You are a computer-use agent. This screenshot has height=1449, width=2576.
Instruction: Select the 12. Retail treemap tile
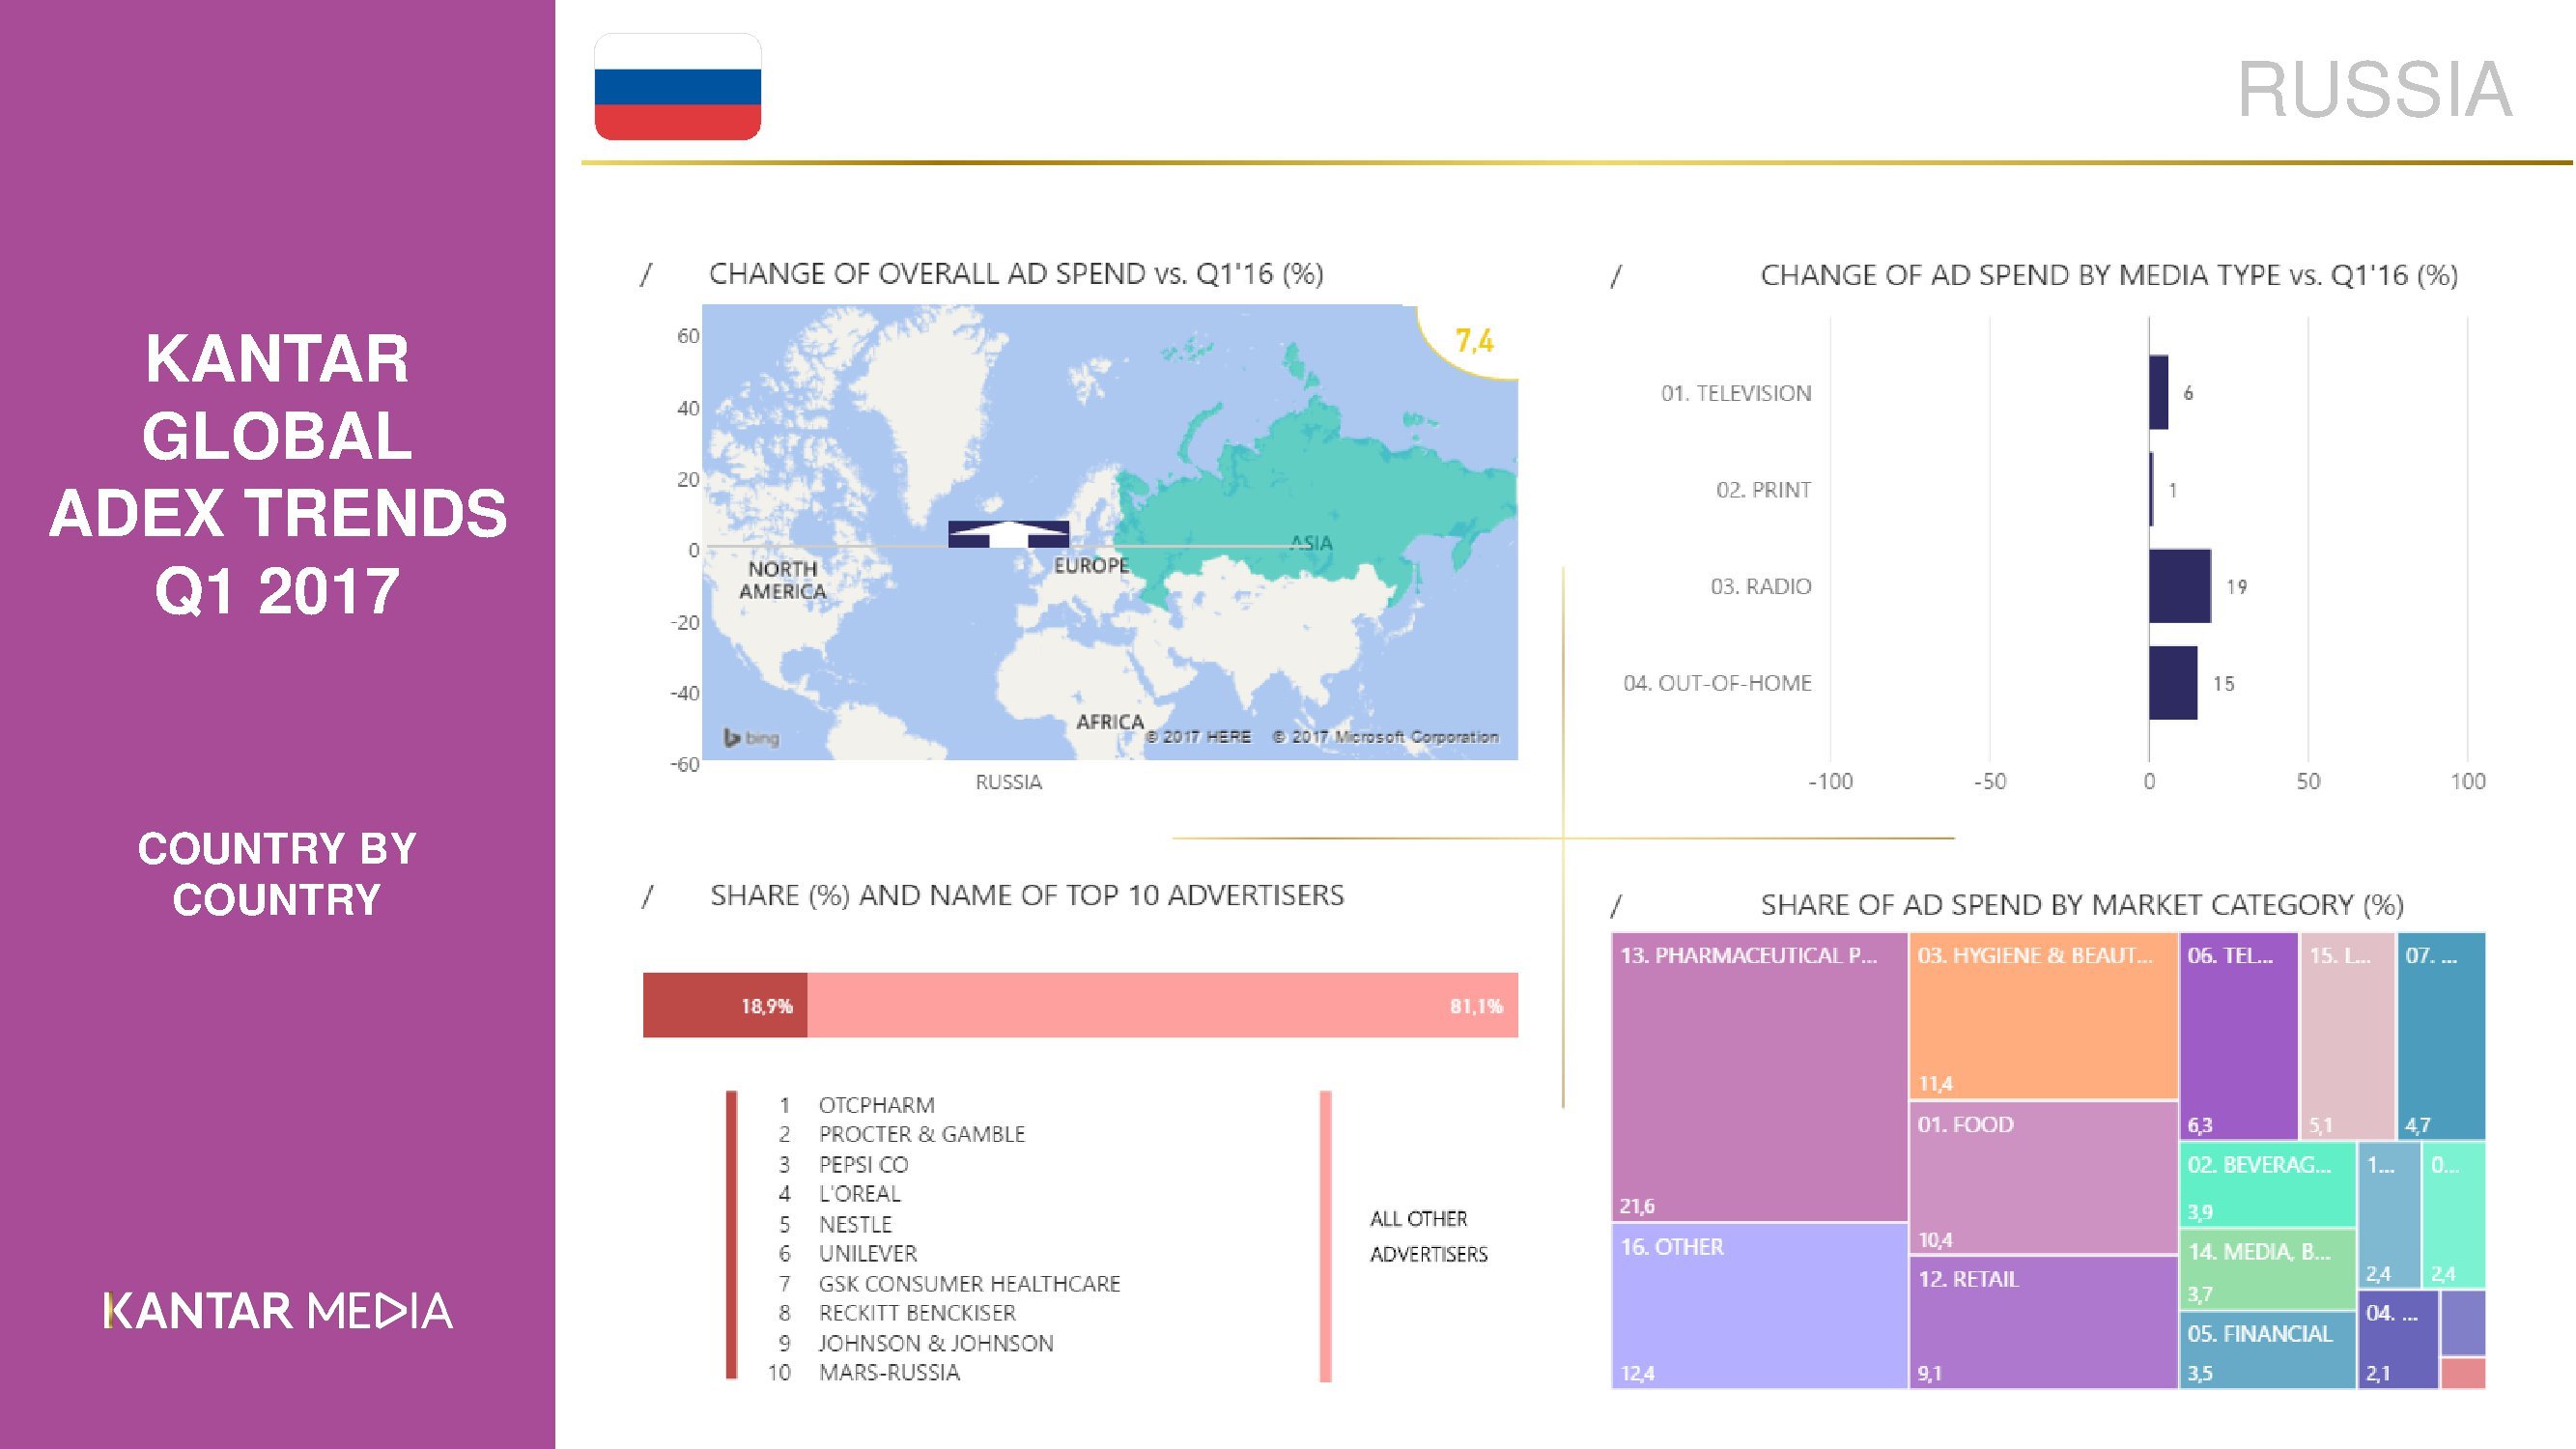pos(2043,1322)
